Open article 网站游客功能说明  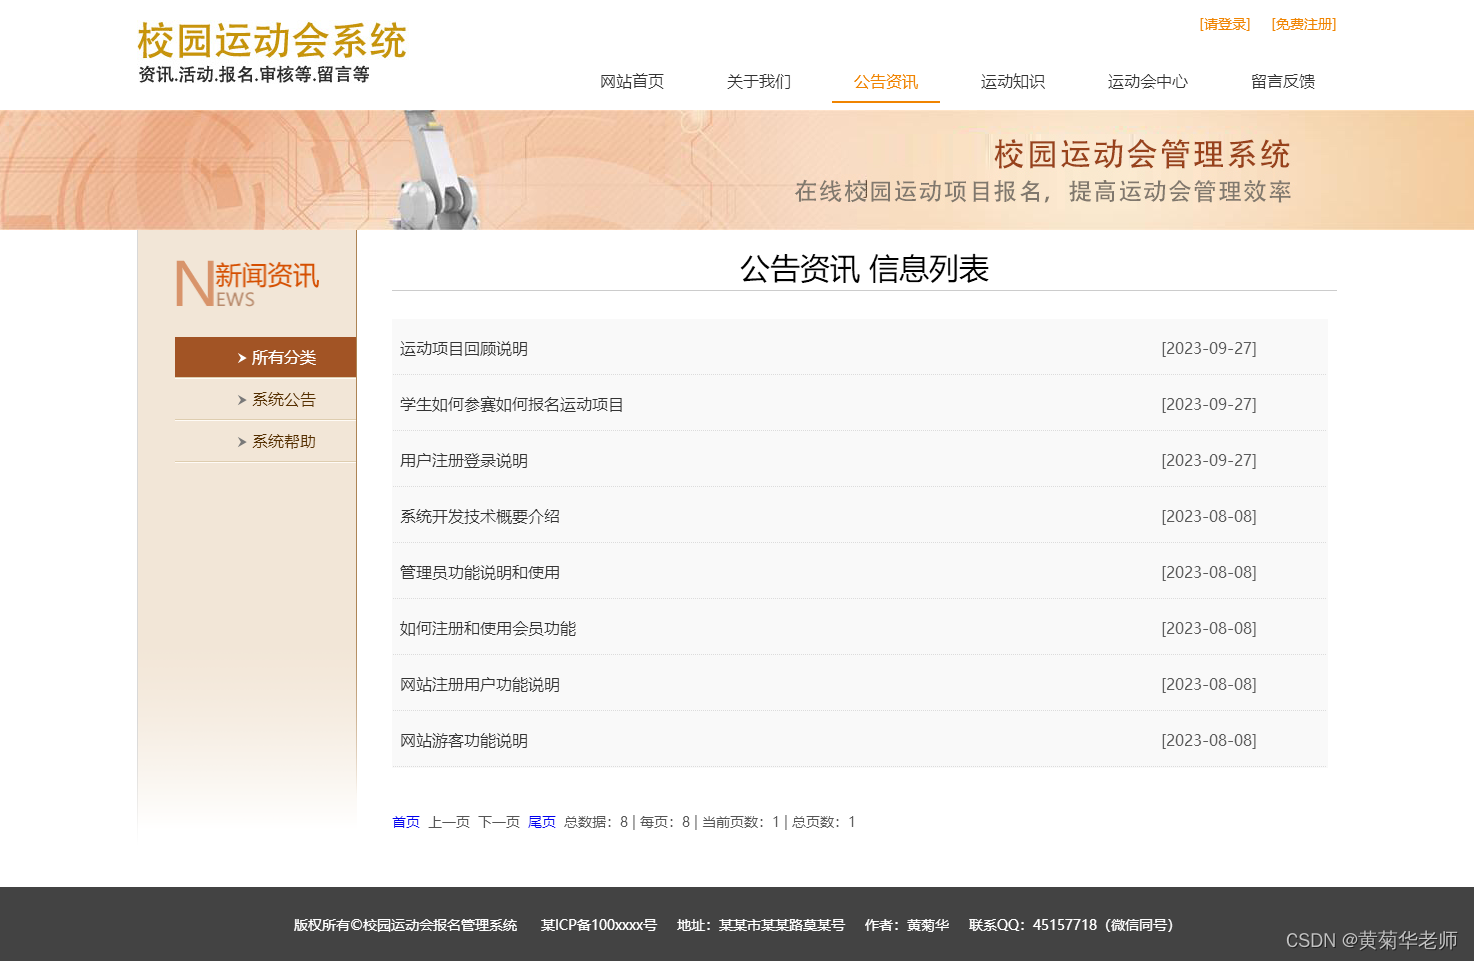(x=464, y=741)
